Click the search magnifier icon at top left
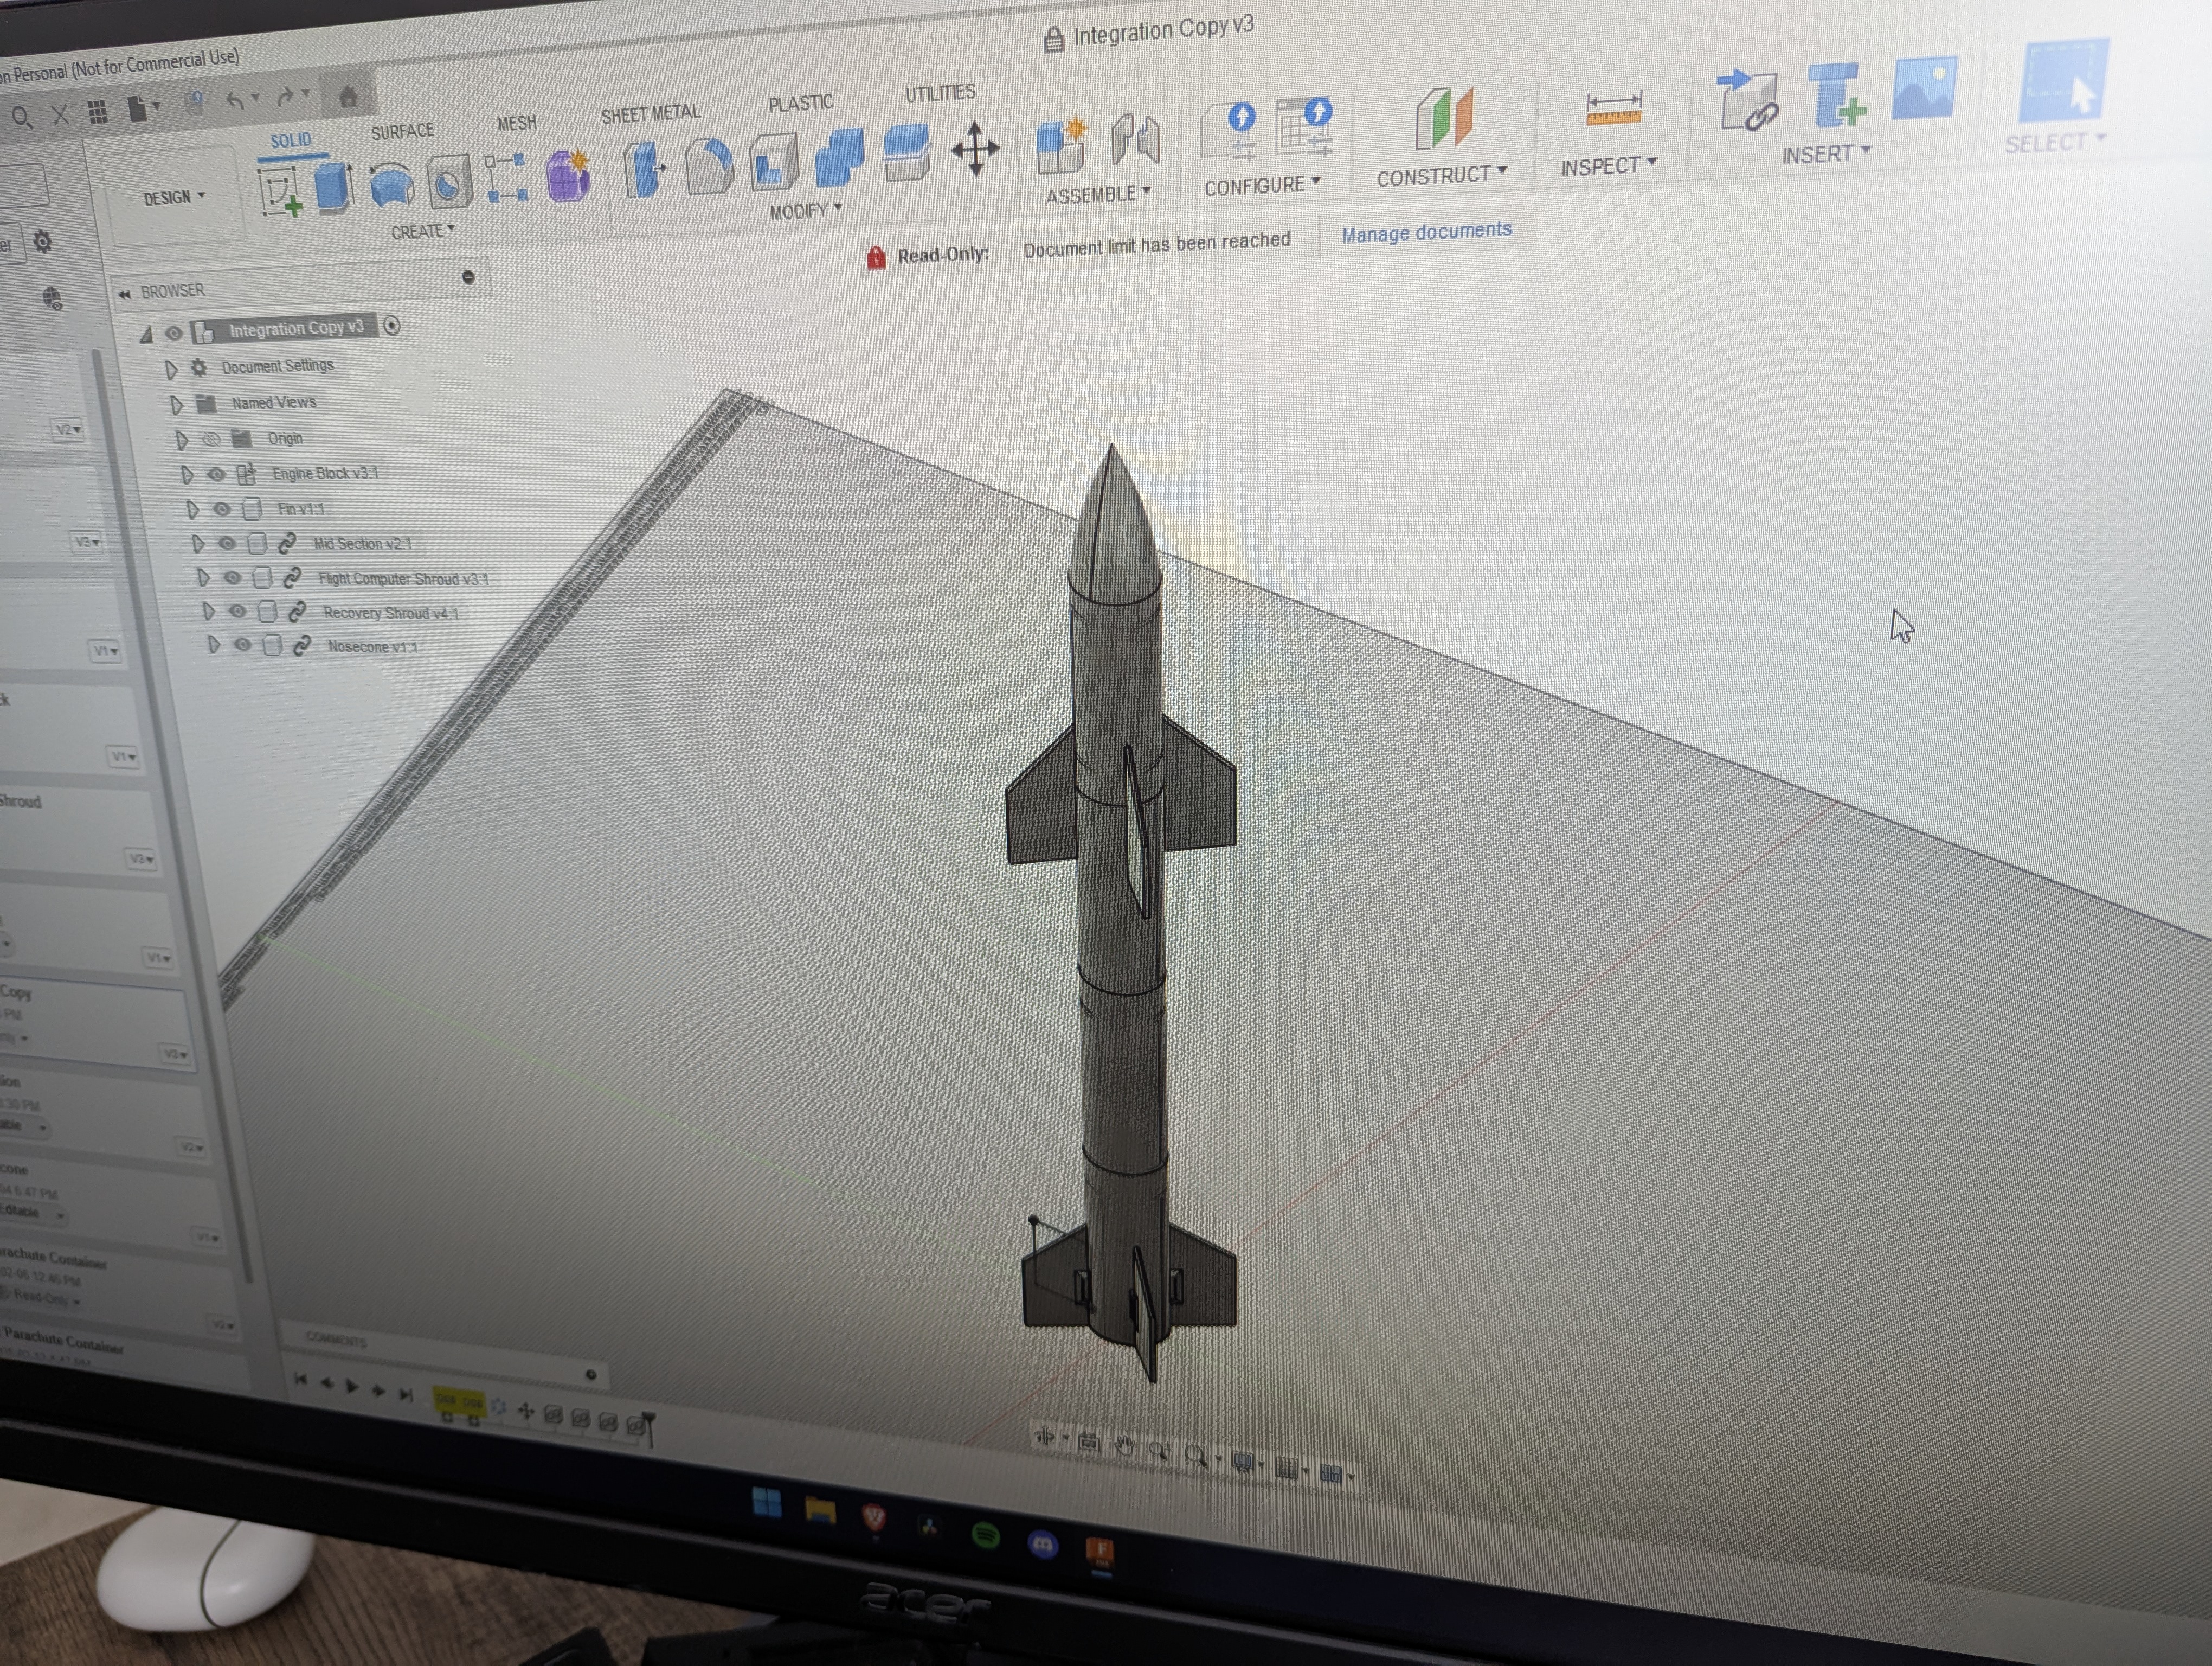Image resolution: width=2212 pixels, height=1666 pixels. pos(22,118)
